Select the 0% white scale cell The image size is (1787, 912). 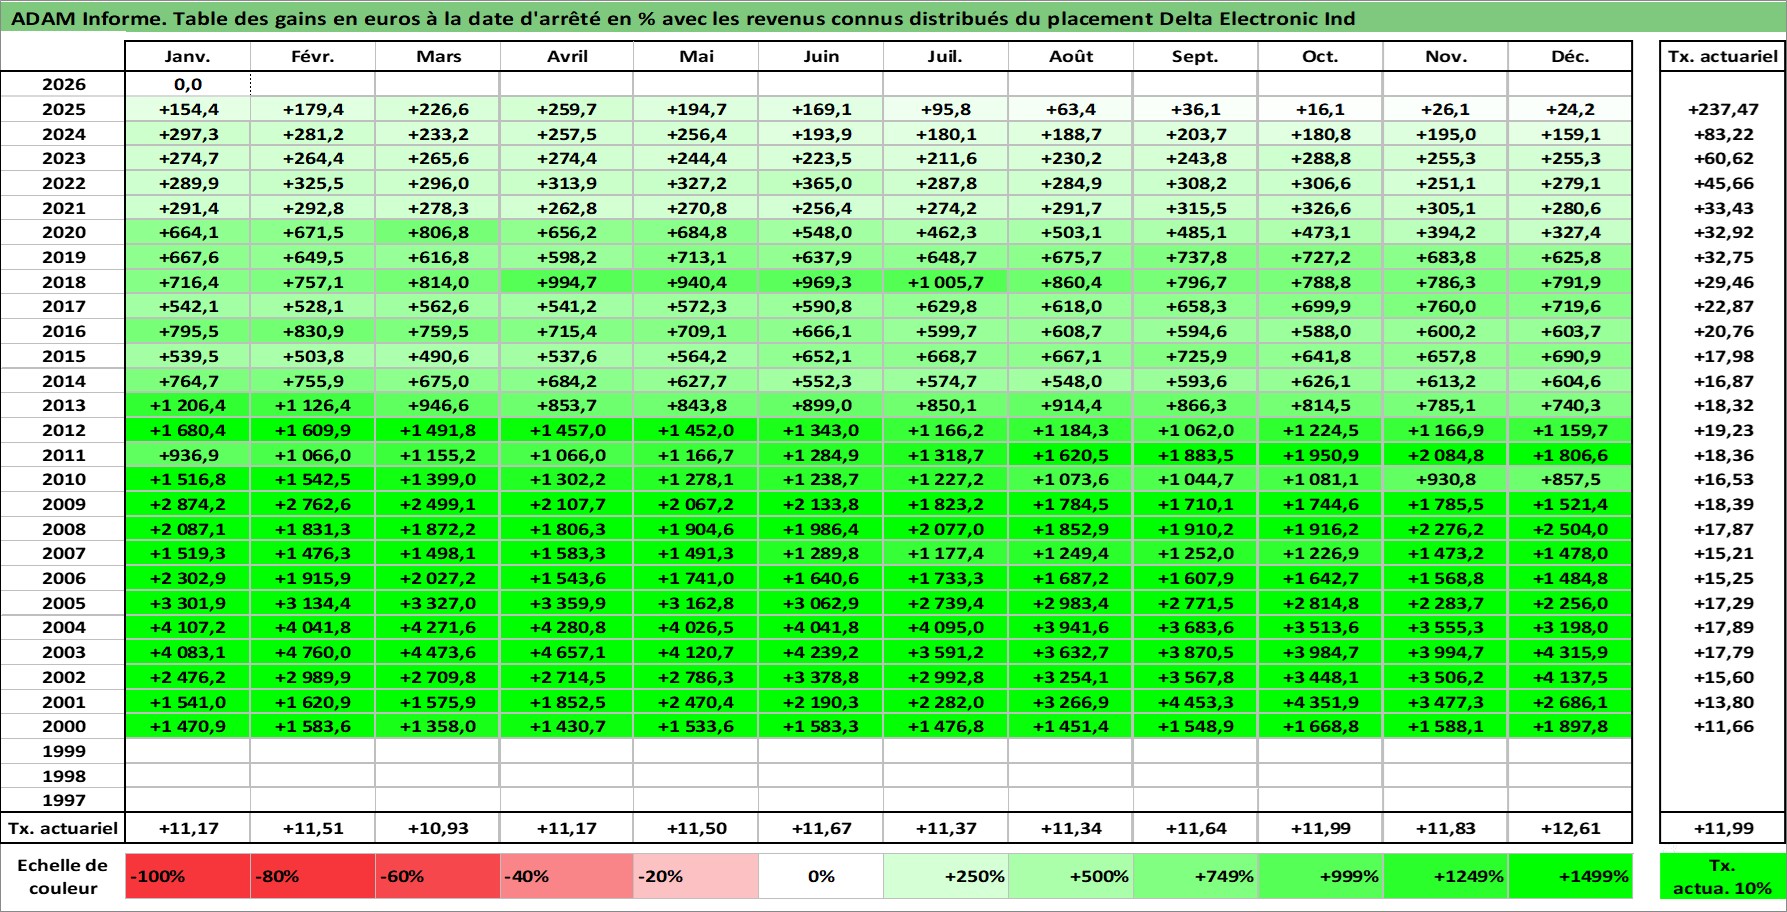(821, 876)
